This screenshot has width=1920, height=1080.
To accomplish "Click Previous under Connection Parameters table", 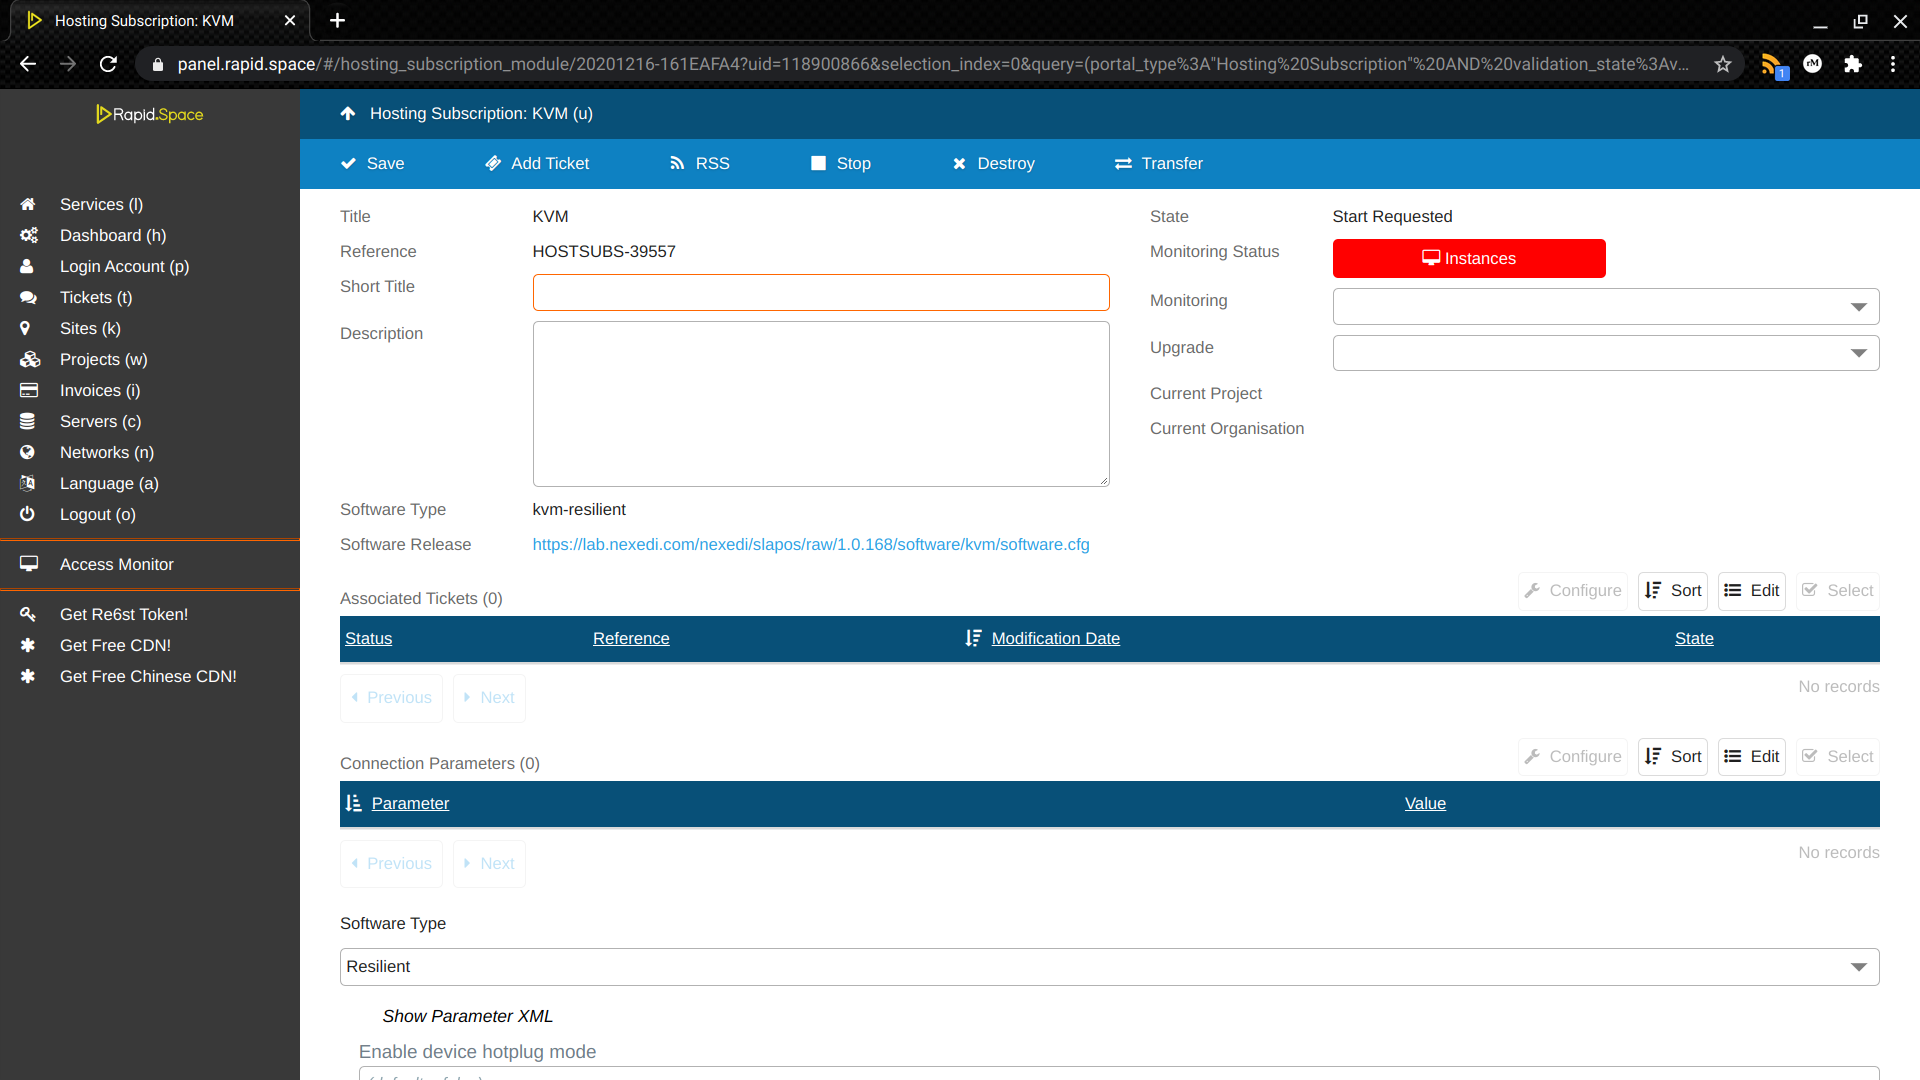I will 391,864.
